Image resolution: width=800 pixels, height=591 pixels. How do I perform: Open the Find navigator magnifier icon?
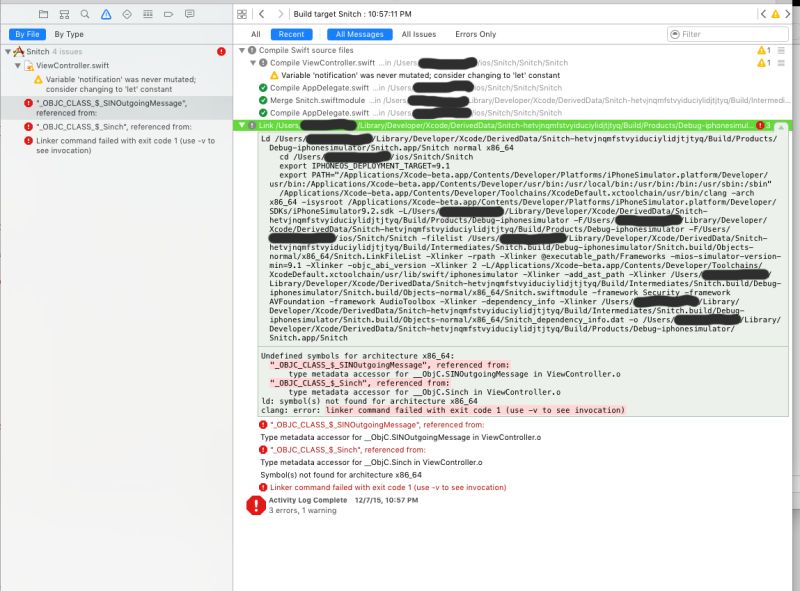pos(85,14)
